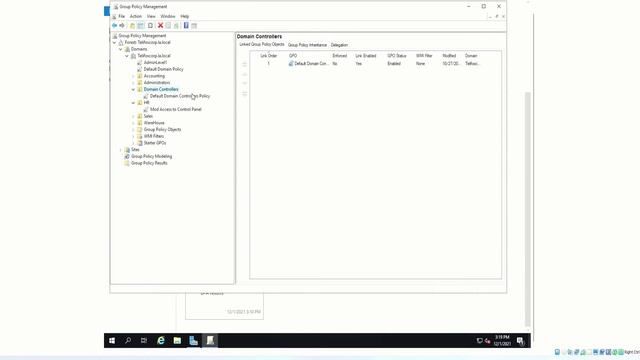Image resolution: width=640 pixels, height=360 pixels.
Task: Open the Action Center notification icon
Action: (x=520, y=340)
